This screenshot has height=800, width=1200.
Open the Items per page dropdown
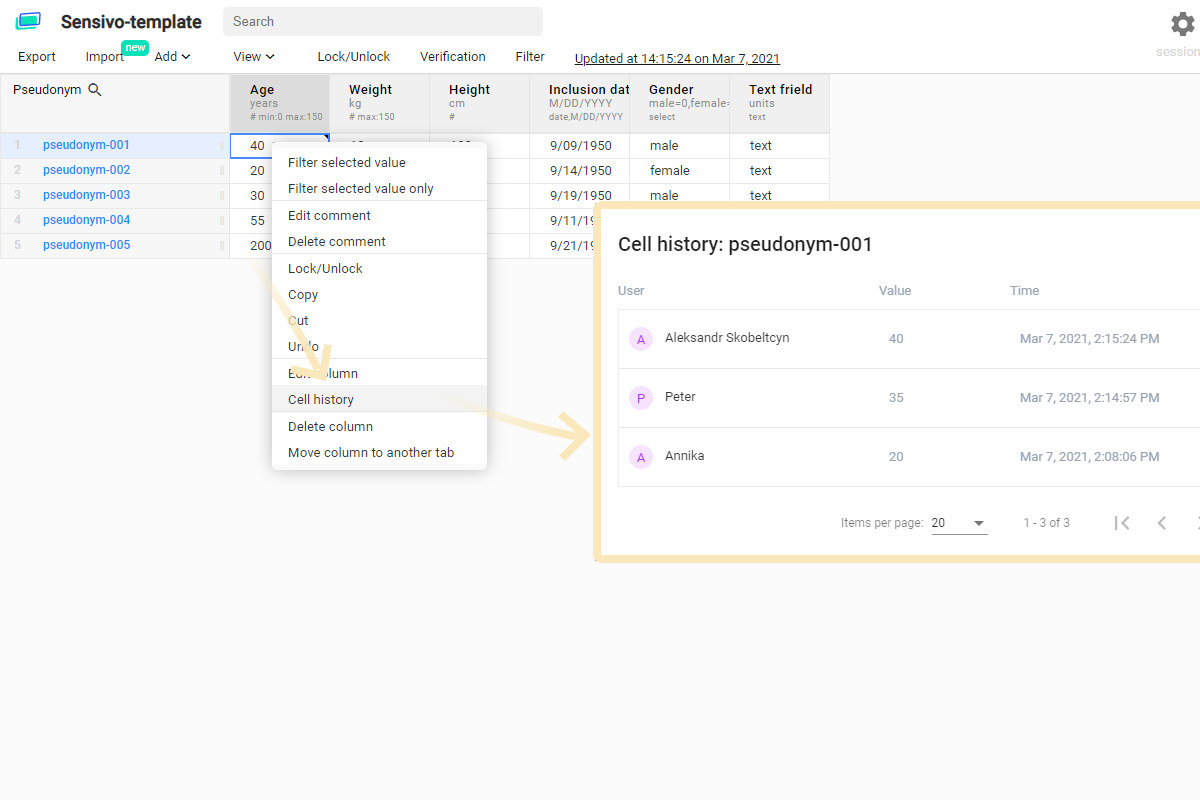(959, 523)
